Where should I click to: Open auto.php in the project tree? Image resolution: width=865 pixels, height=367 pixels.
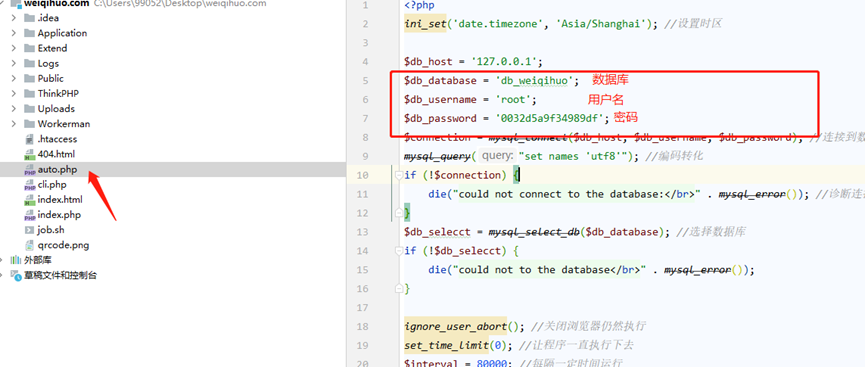57,169
